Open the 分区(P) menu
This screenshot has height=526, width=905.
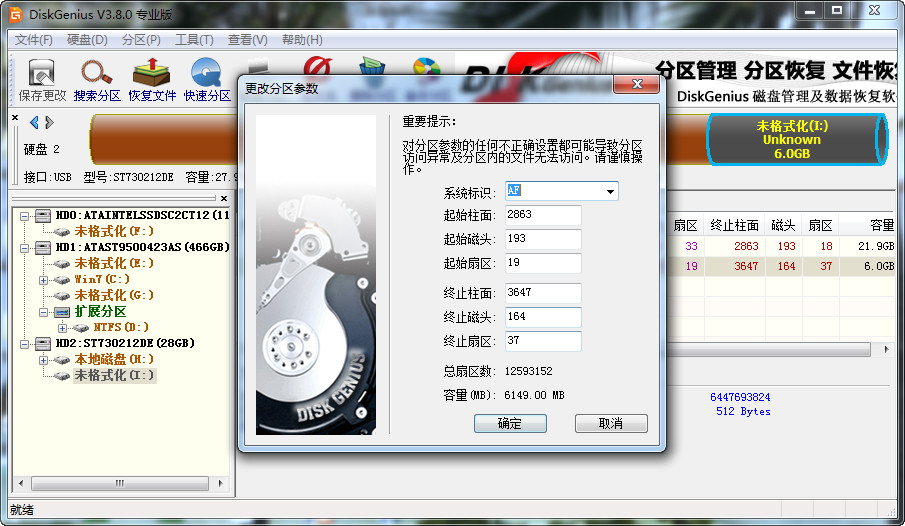click(141, 40)
